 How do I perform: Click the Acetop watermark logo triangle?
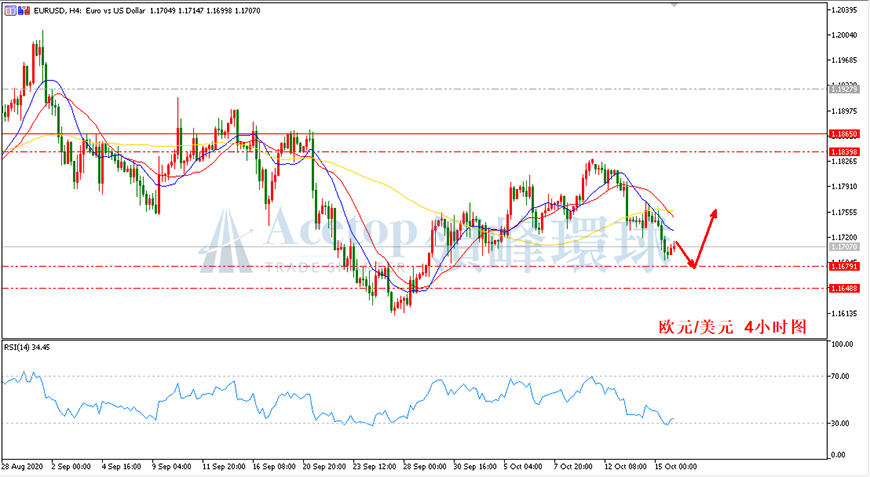(x=226, y=240)
